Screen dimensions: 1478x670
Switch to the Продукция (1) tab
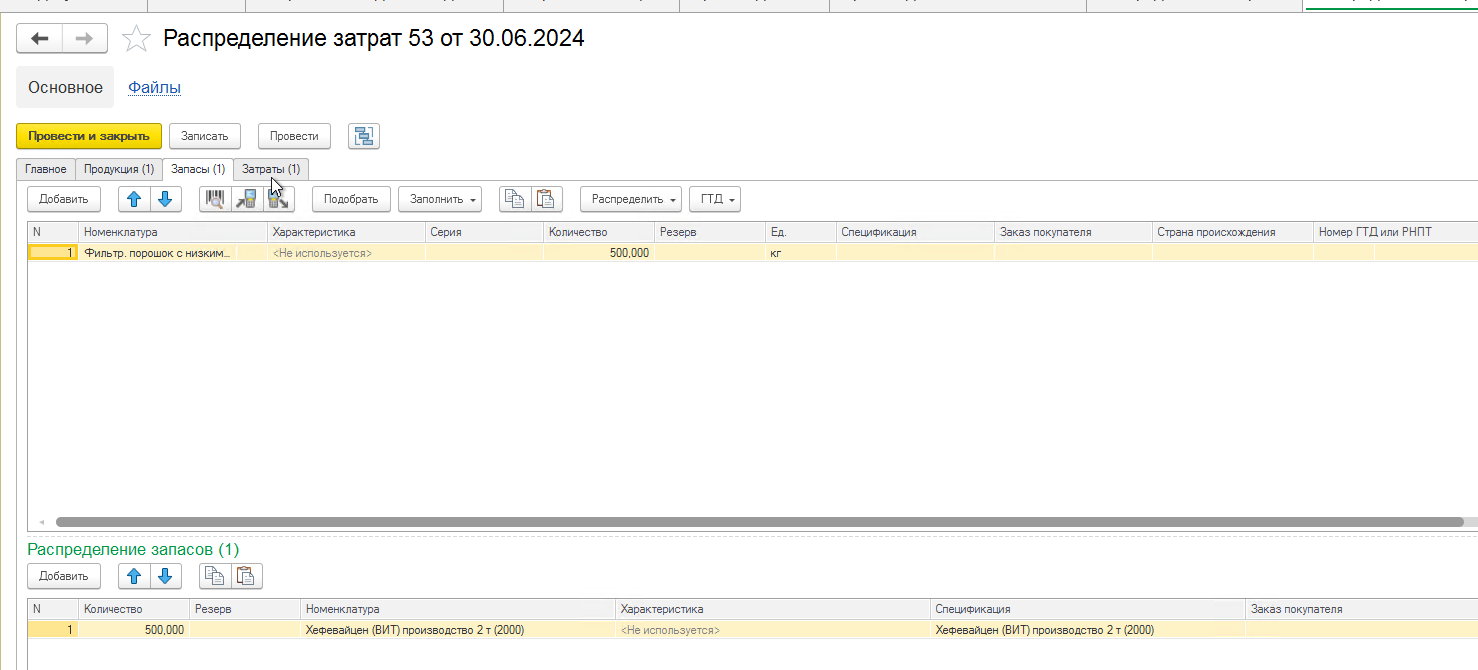tap(119, 169)
